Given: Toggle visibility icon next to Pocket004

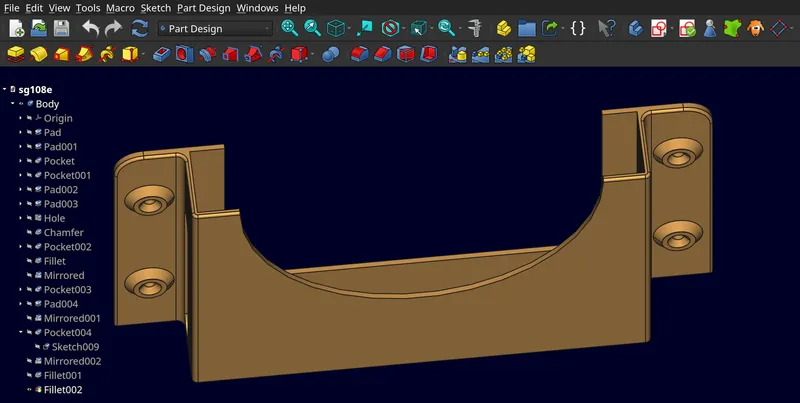Looking at the screenshot, I should click(29, 333).
